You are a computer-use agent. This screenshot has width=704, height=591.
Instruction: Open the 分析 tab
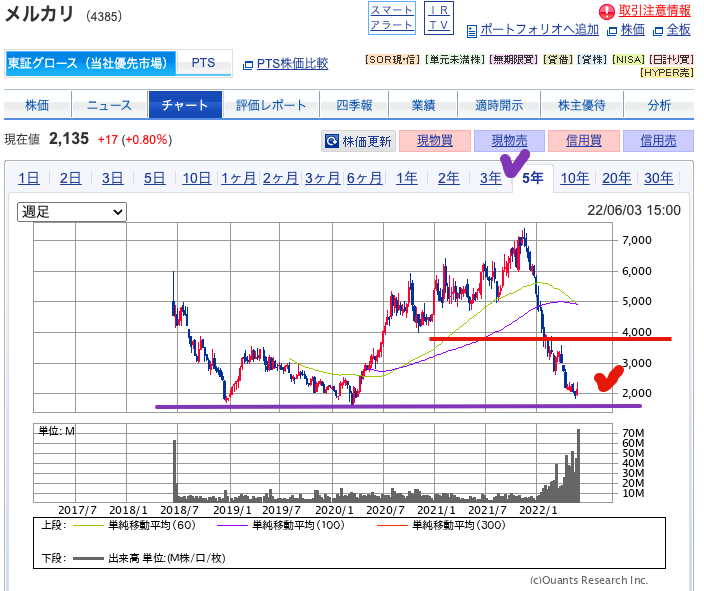[659, 105]
